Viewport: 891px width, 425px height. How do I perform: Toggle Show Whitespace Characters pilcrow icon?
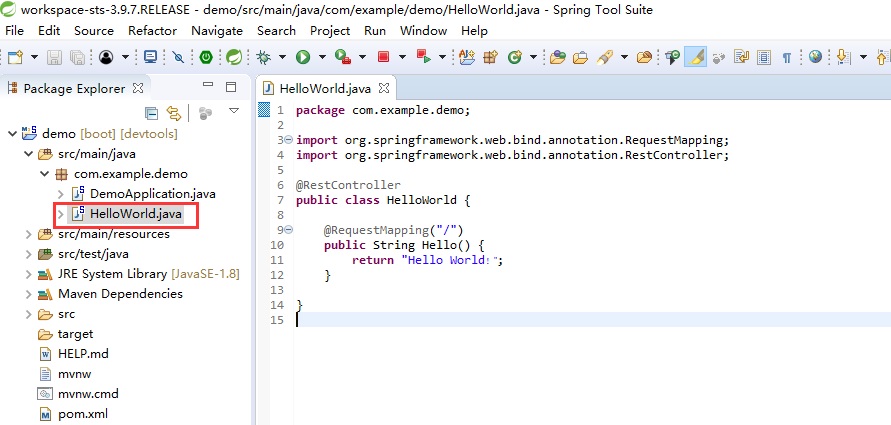(787, 57)
